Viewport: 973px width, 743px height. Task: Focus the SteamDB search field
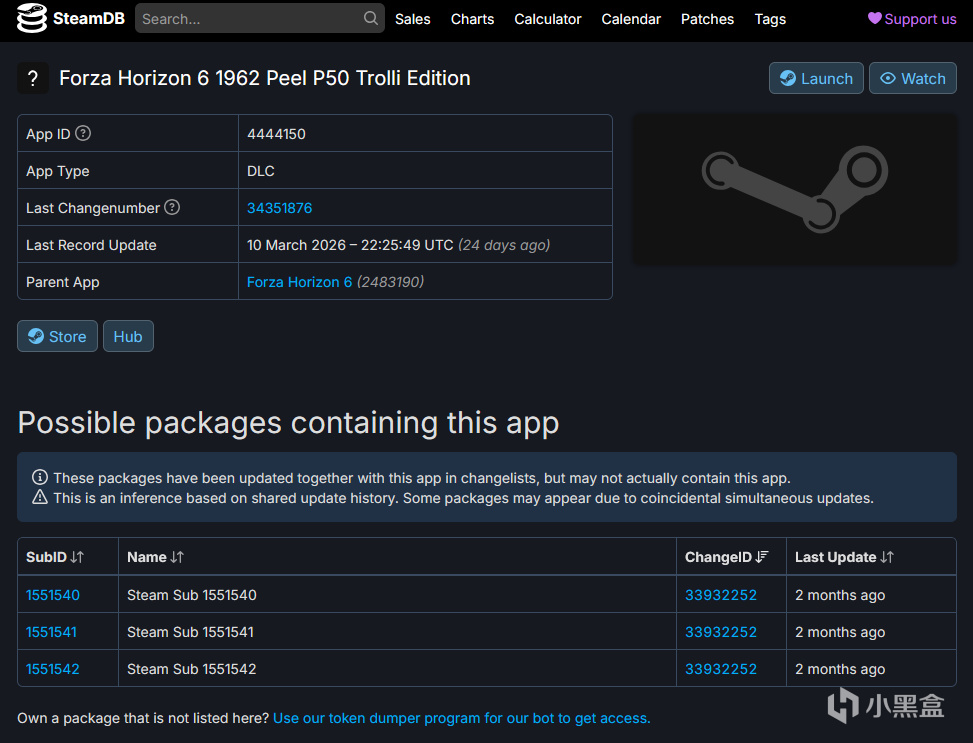tap(250, 19)
